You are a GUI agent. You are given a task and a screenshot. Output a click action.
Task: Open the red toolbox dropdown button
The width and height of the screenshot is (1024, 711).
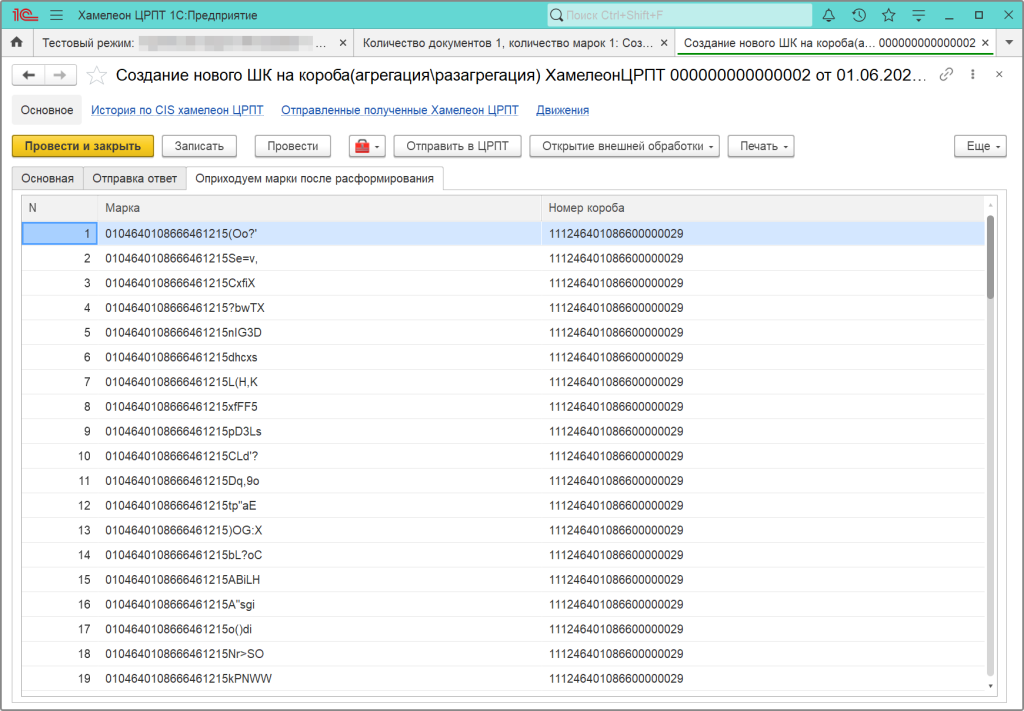(x=367, y=146)
